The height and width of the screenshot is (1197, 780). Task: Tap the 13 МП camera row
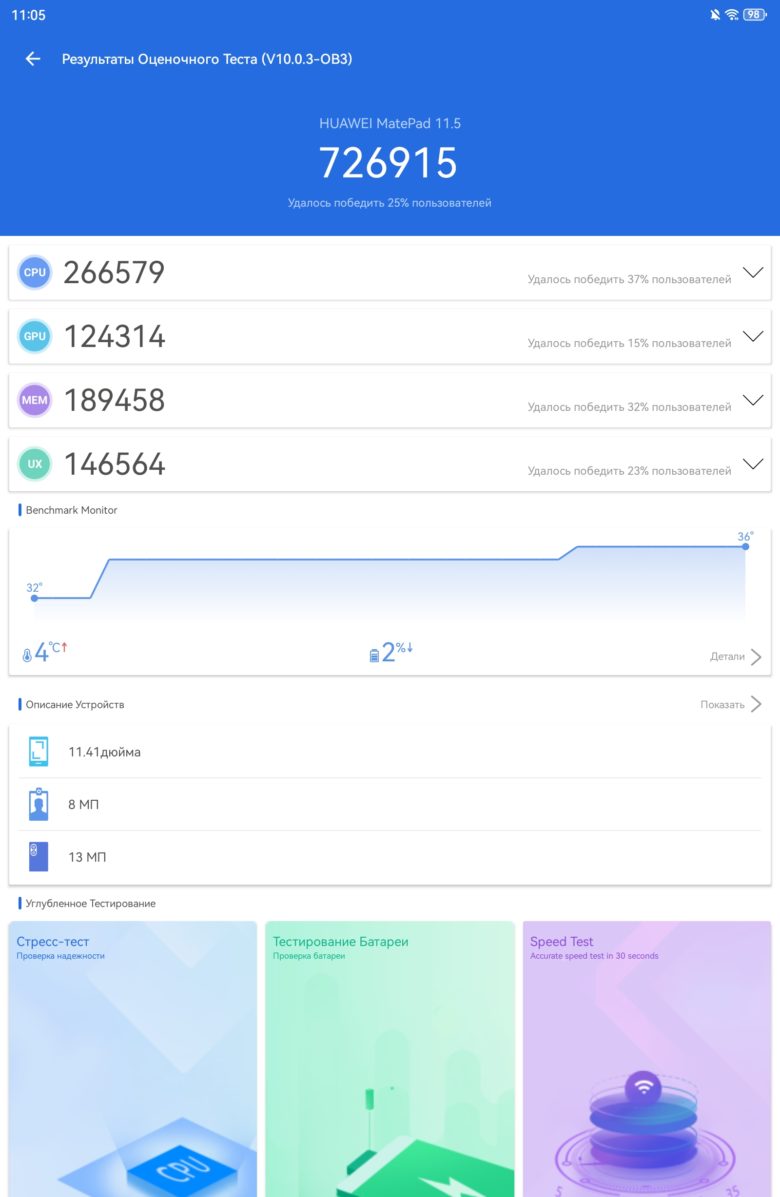[390, 857]
